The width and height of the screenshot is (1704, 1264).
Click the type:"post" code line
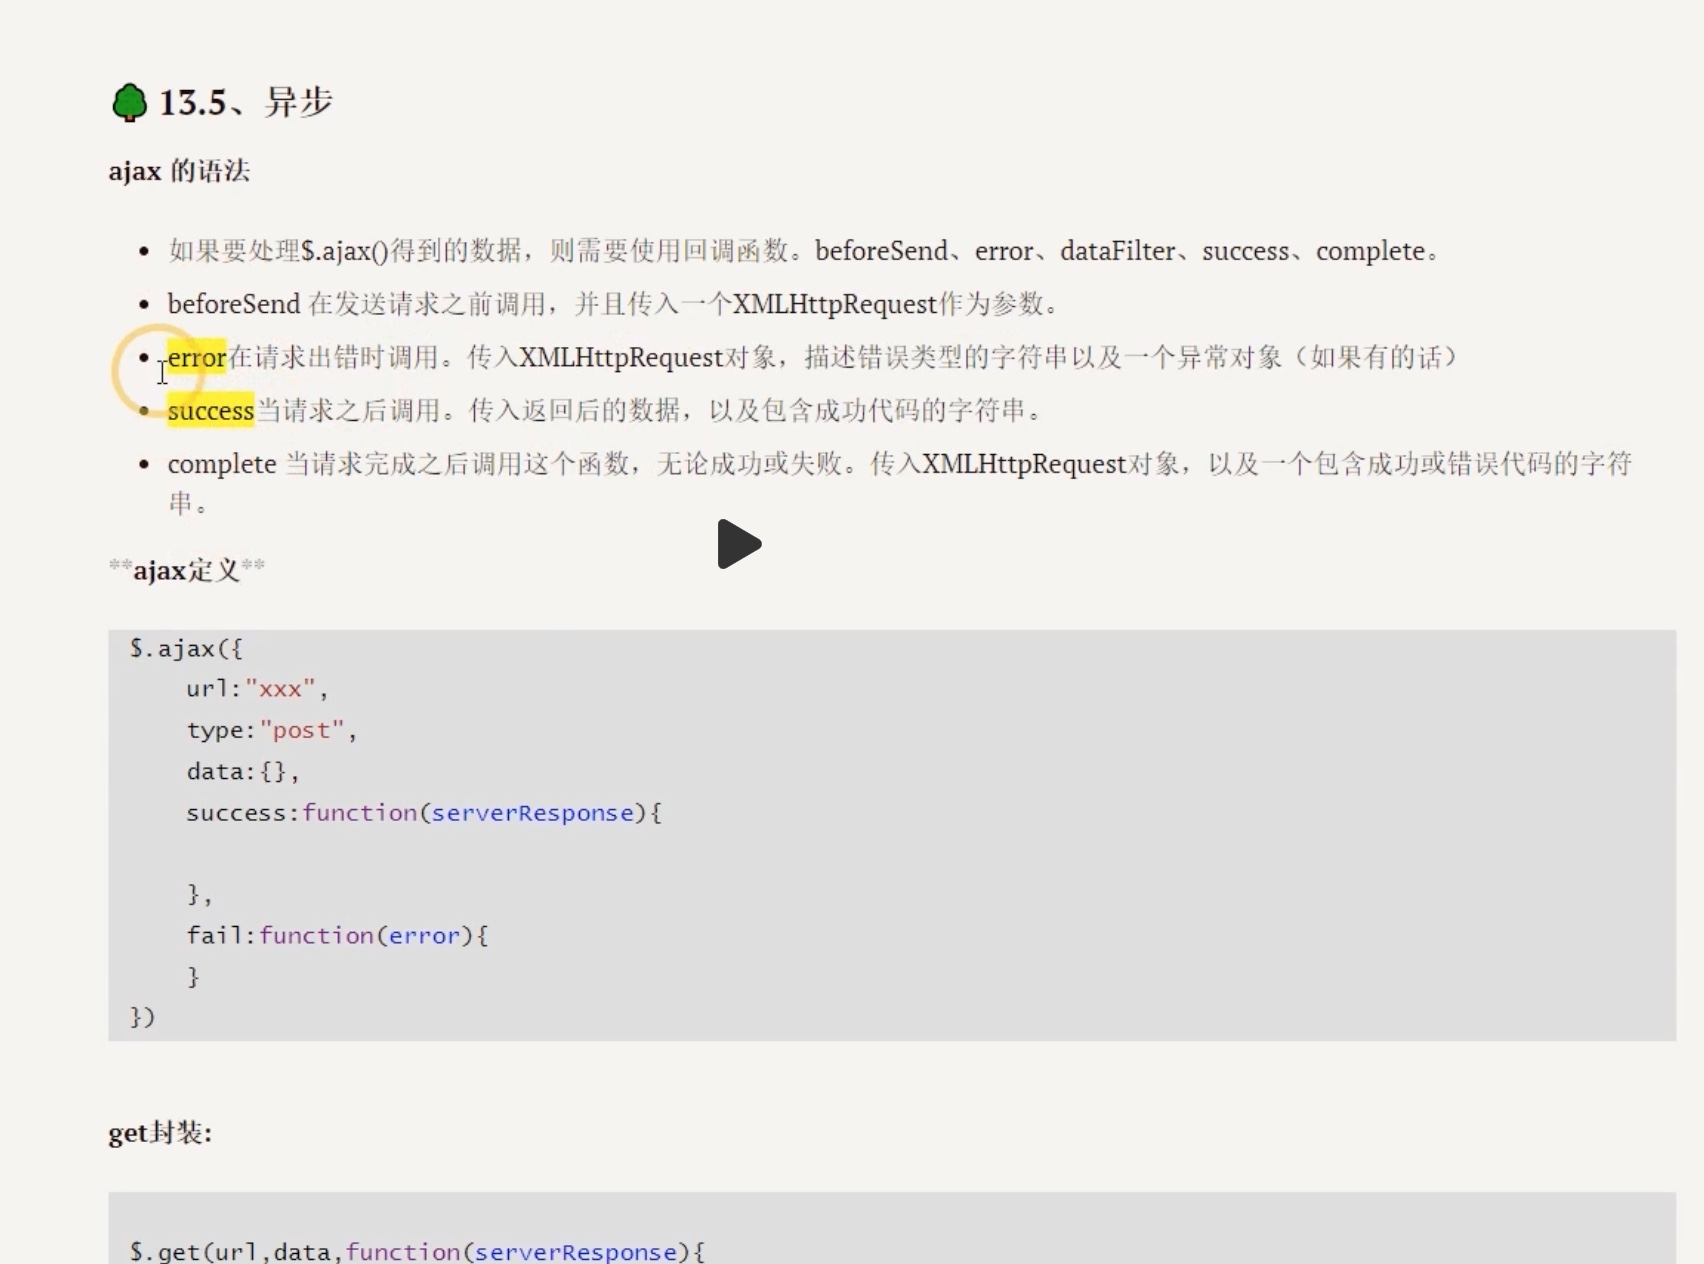pos(272,731)
